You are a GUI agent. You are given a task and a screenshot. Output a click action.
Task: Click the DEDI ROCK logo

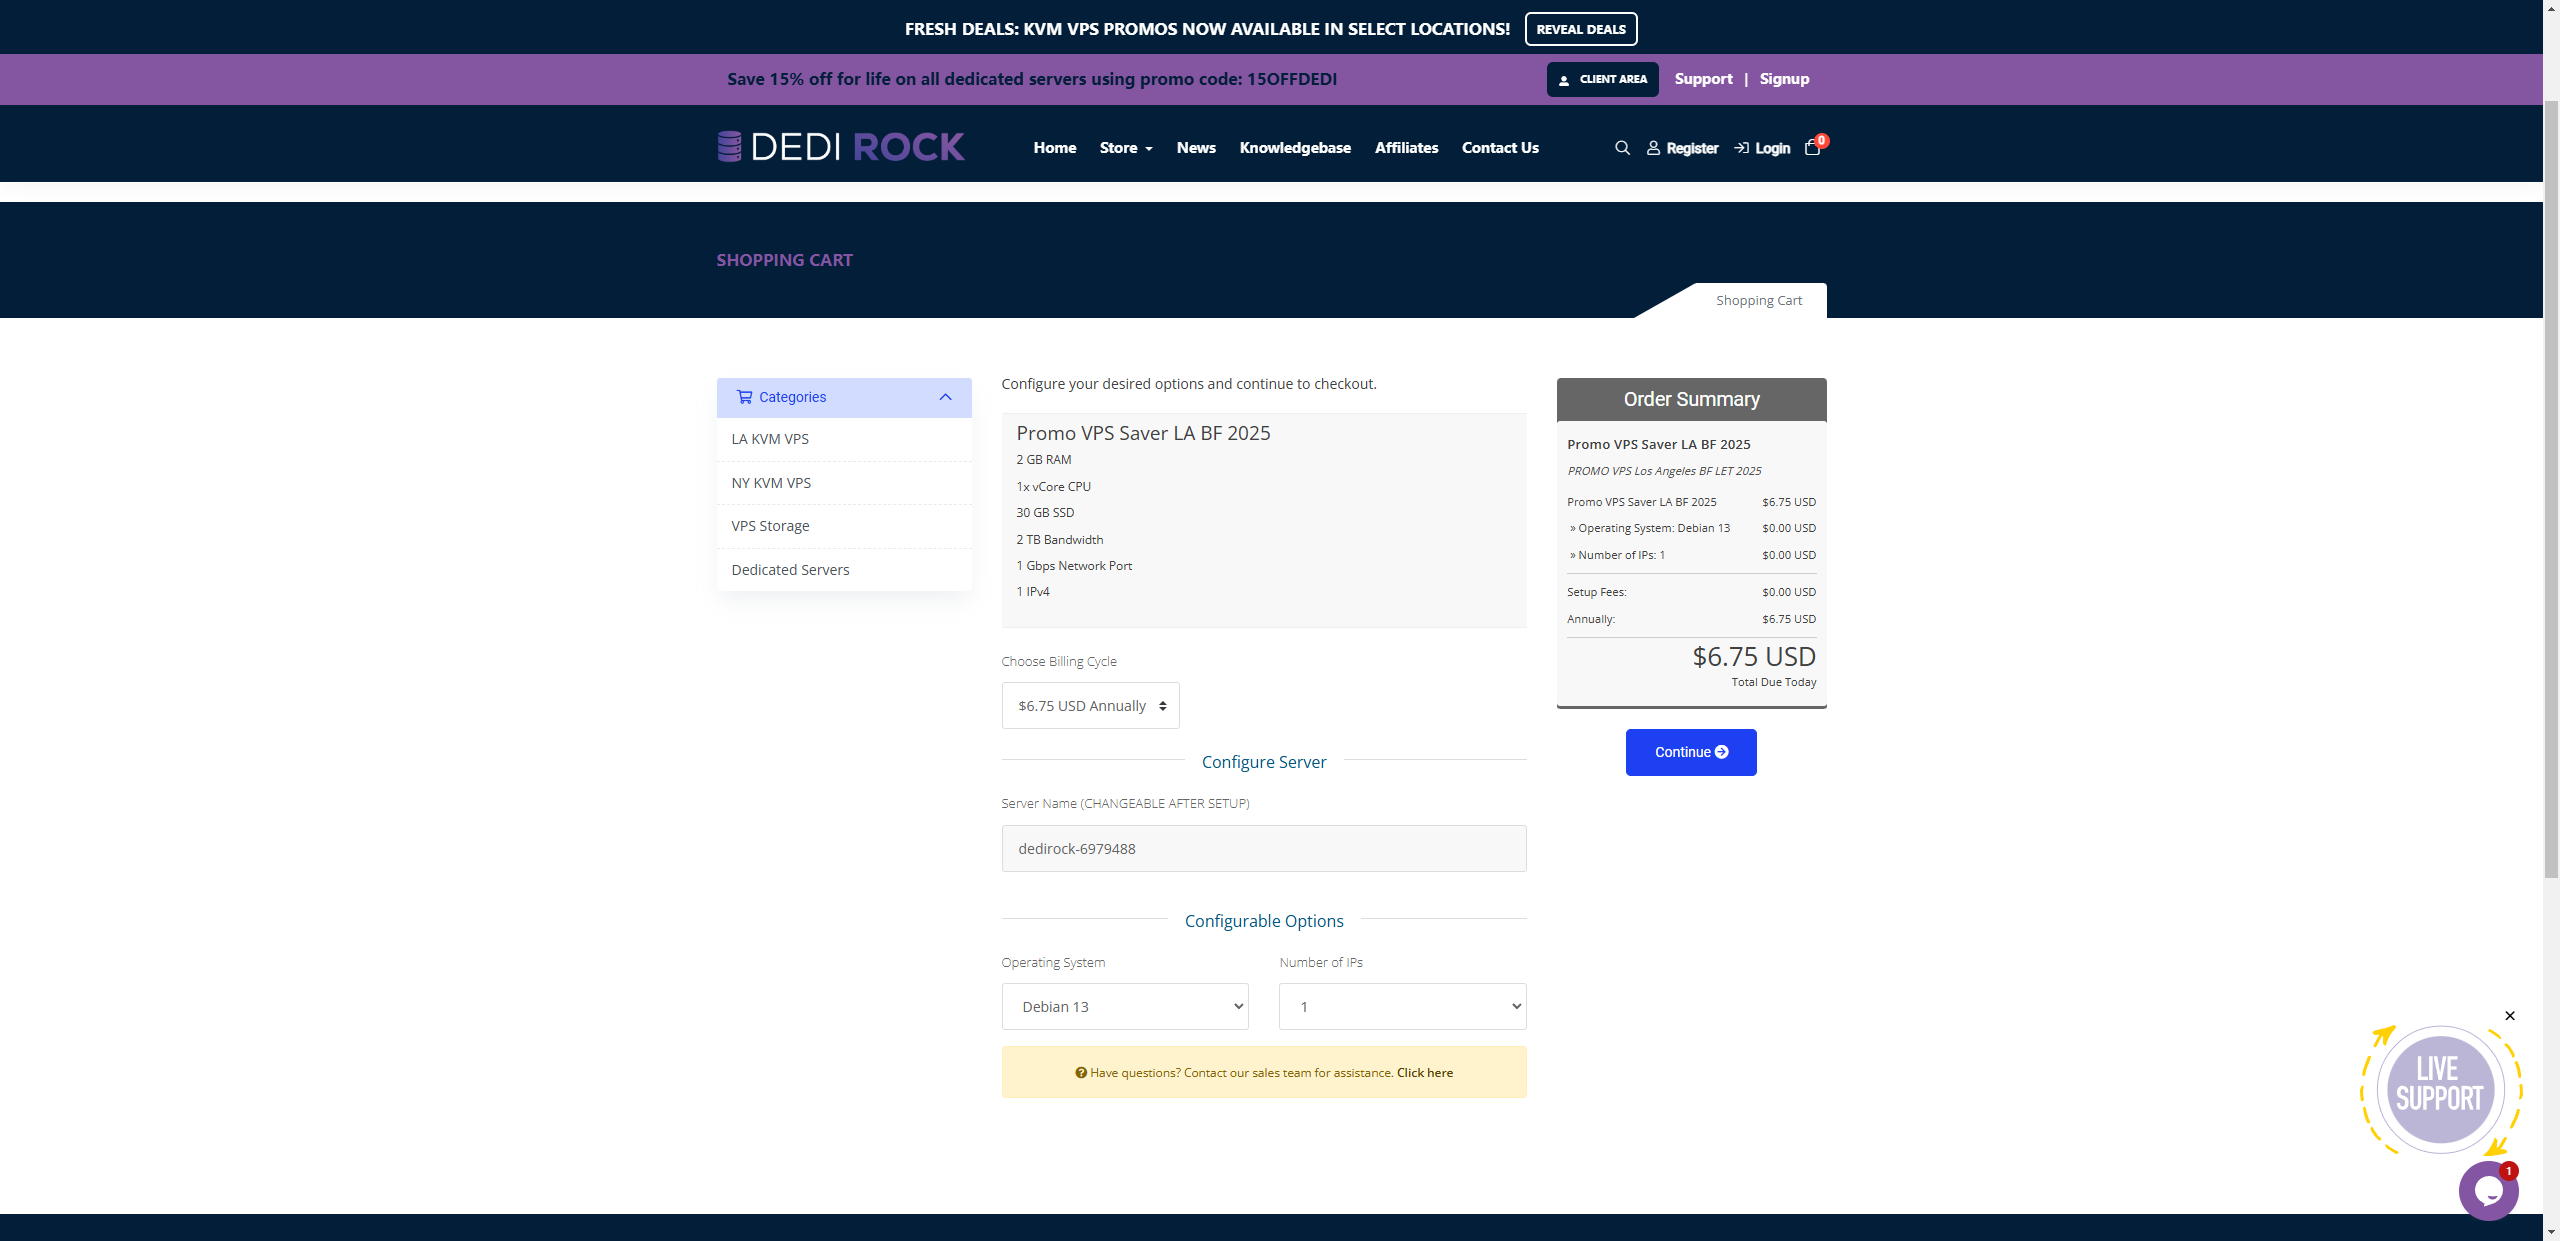[841, 147]
